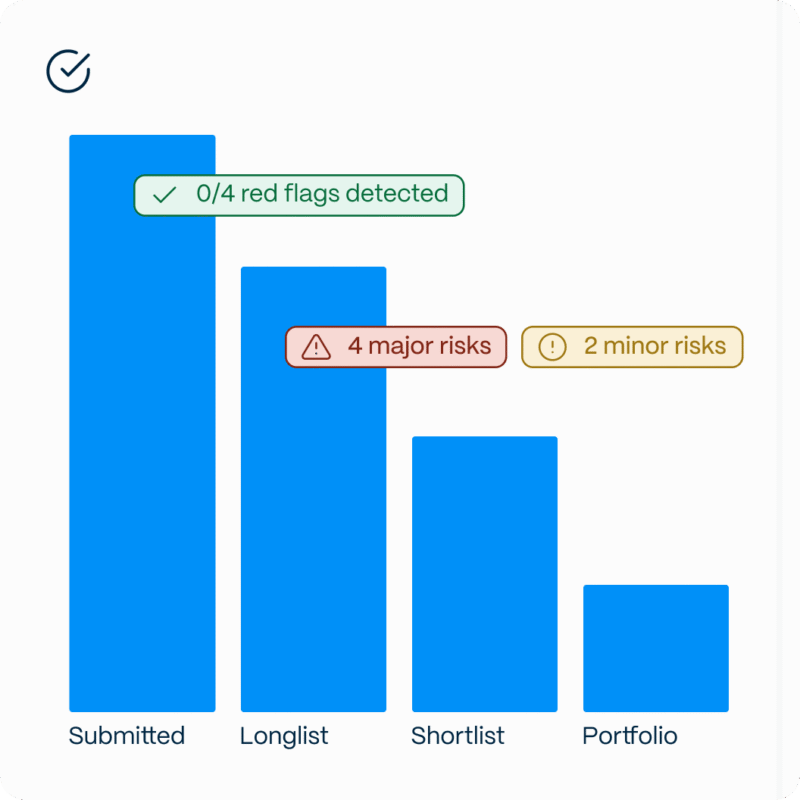Image resolution: width=800 pixels, height=800 pixels.
Task: Click the green checkmark in red flags badge
Action: 164,195
